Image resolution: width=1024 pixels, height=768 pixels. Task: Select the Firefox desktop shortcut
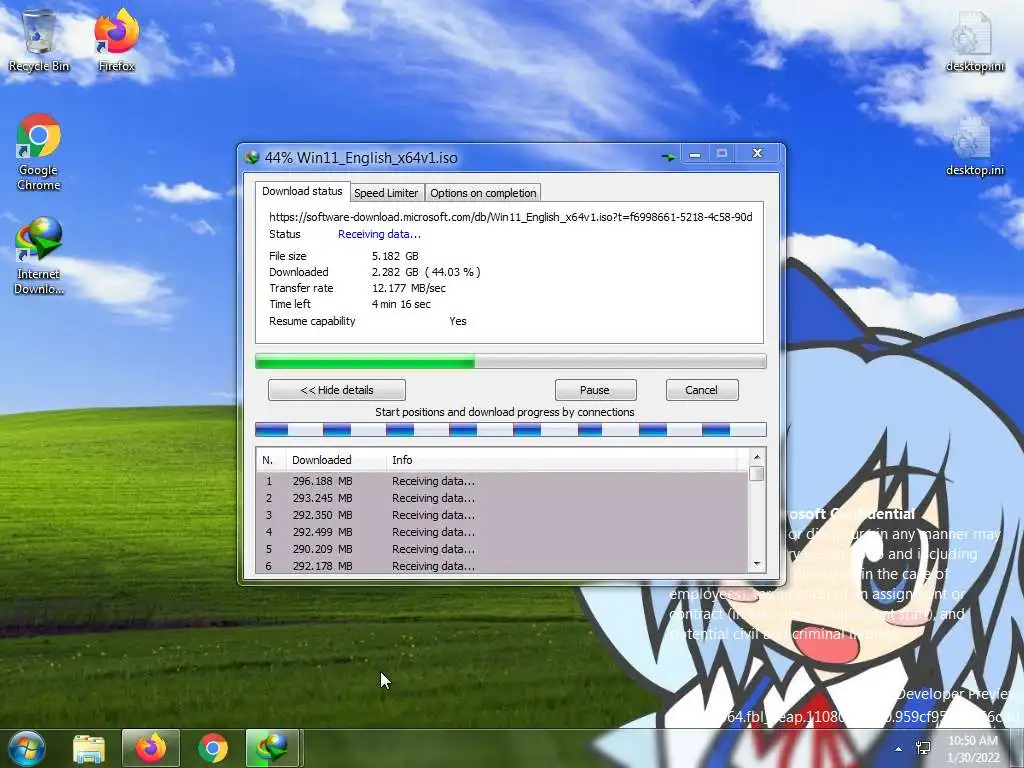(116, 41)
